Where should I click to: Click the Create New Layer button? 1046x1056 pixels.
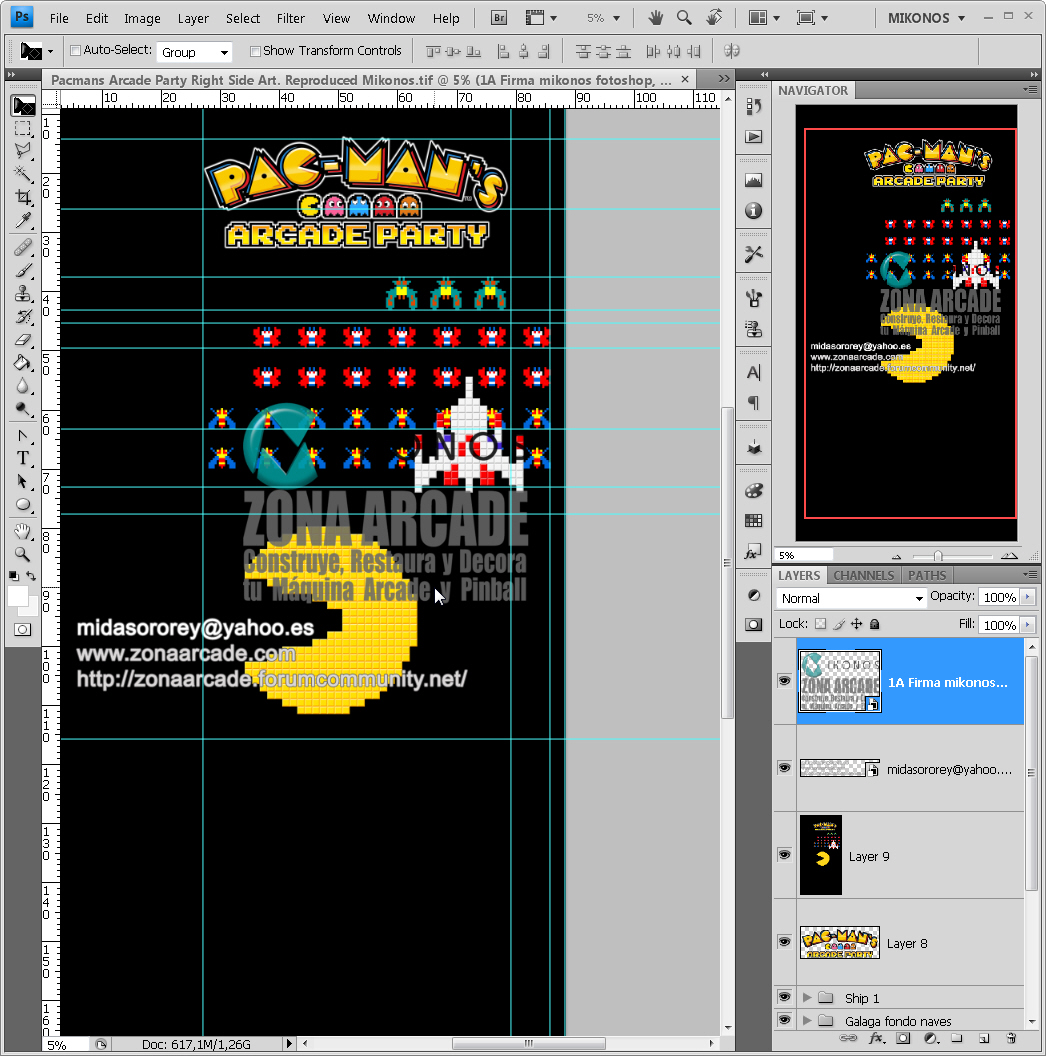tap(984, 1039)
